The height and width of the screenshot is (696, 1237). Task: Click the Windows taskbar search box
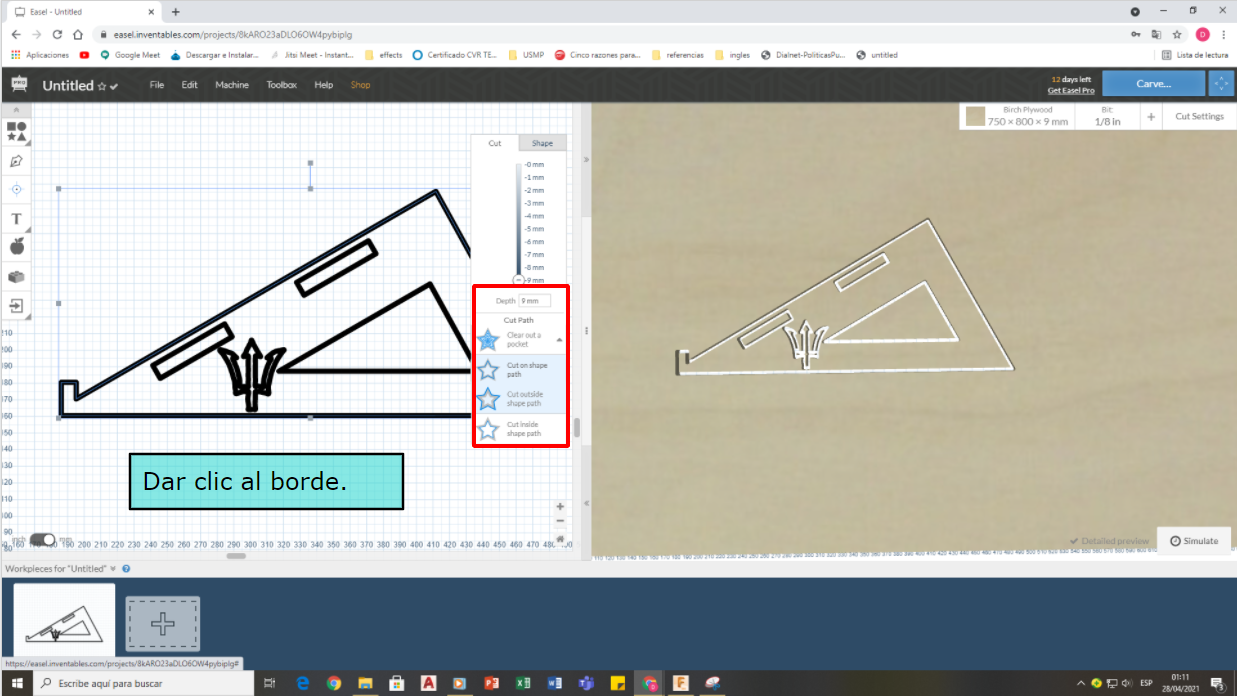(144, 683)
